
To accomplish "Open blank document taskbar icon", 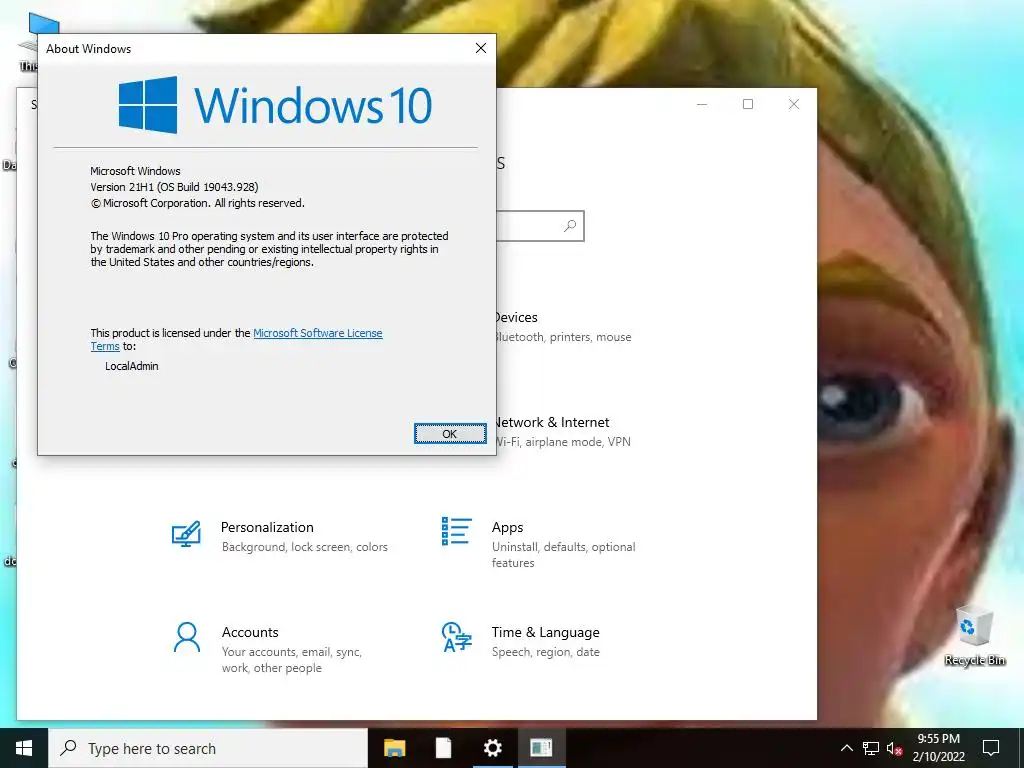I will tap(443, 748).
